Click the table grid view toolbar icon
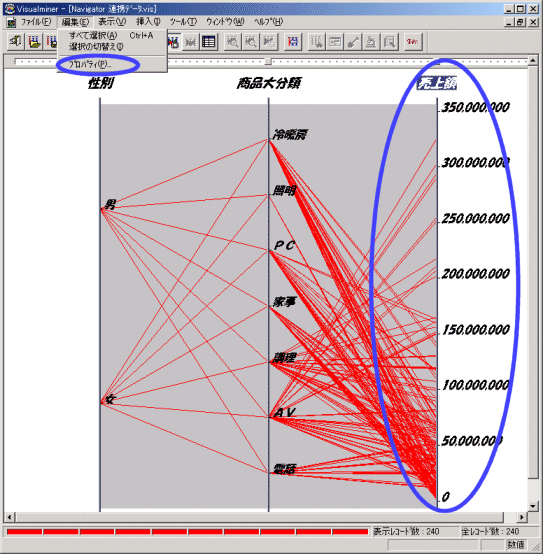 pyautogui.click(x=209, y=42)
